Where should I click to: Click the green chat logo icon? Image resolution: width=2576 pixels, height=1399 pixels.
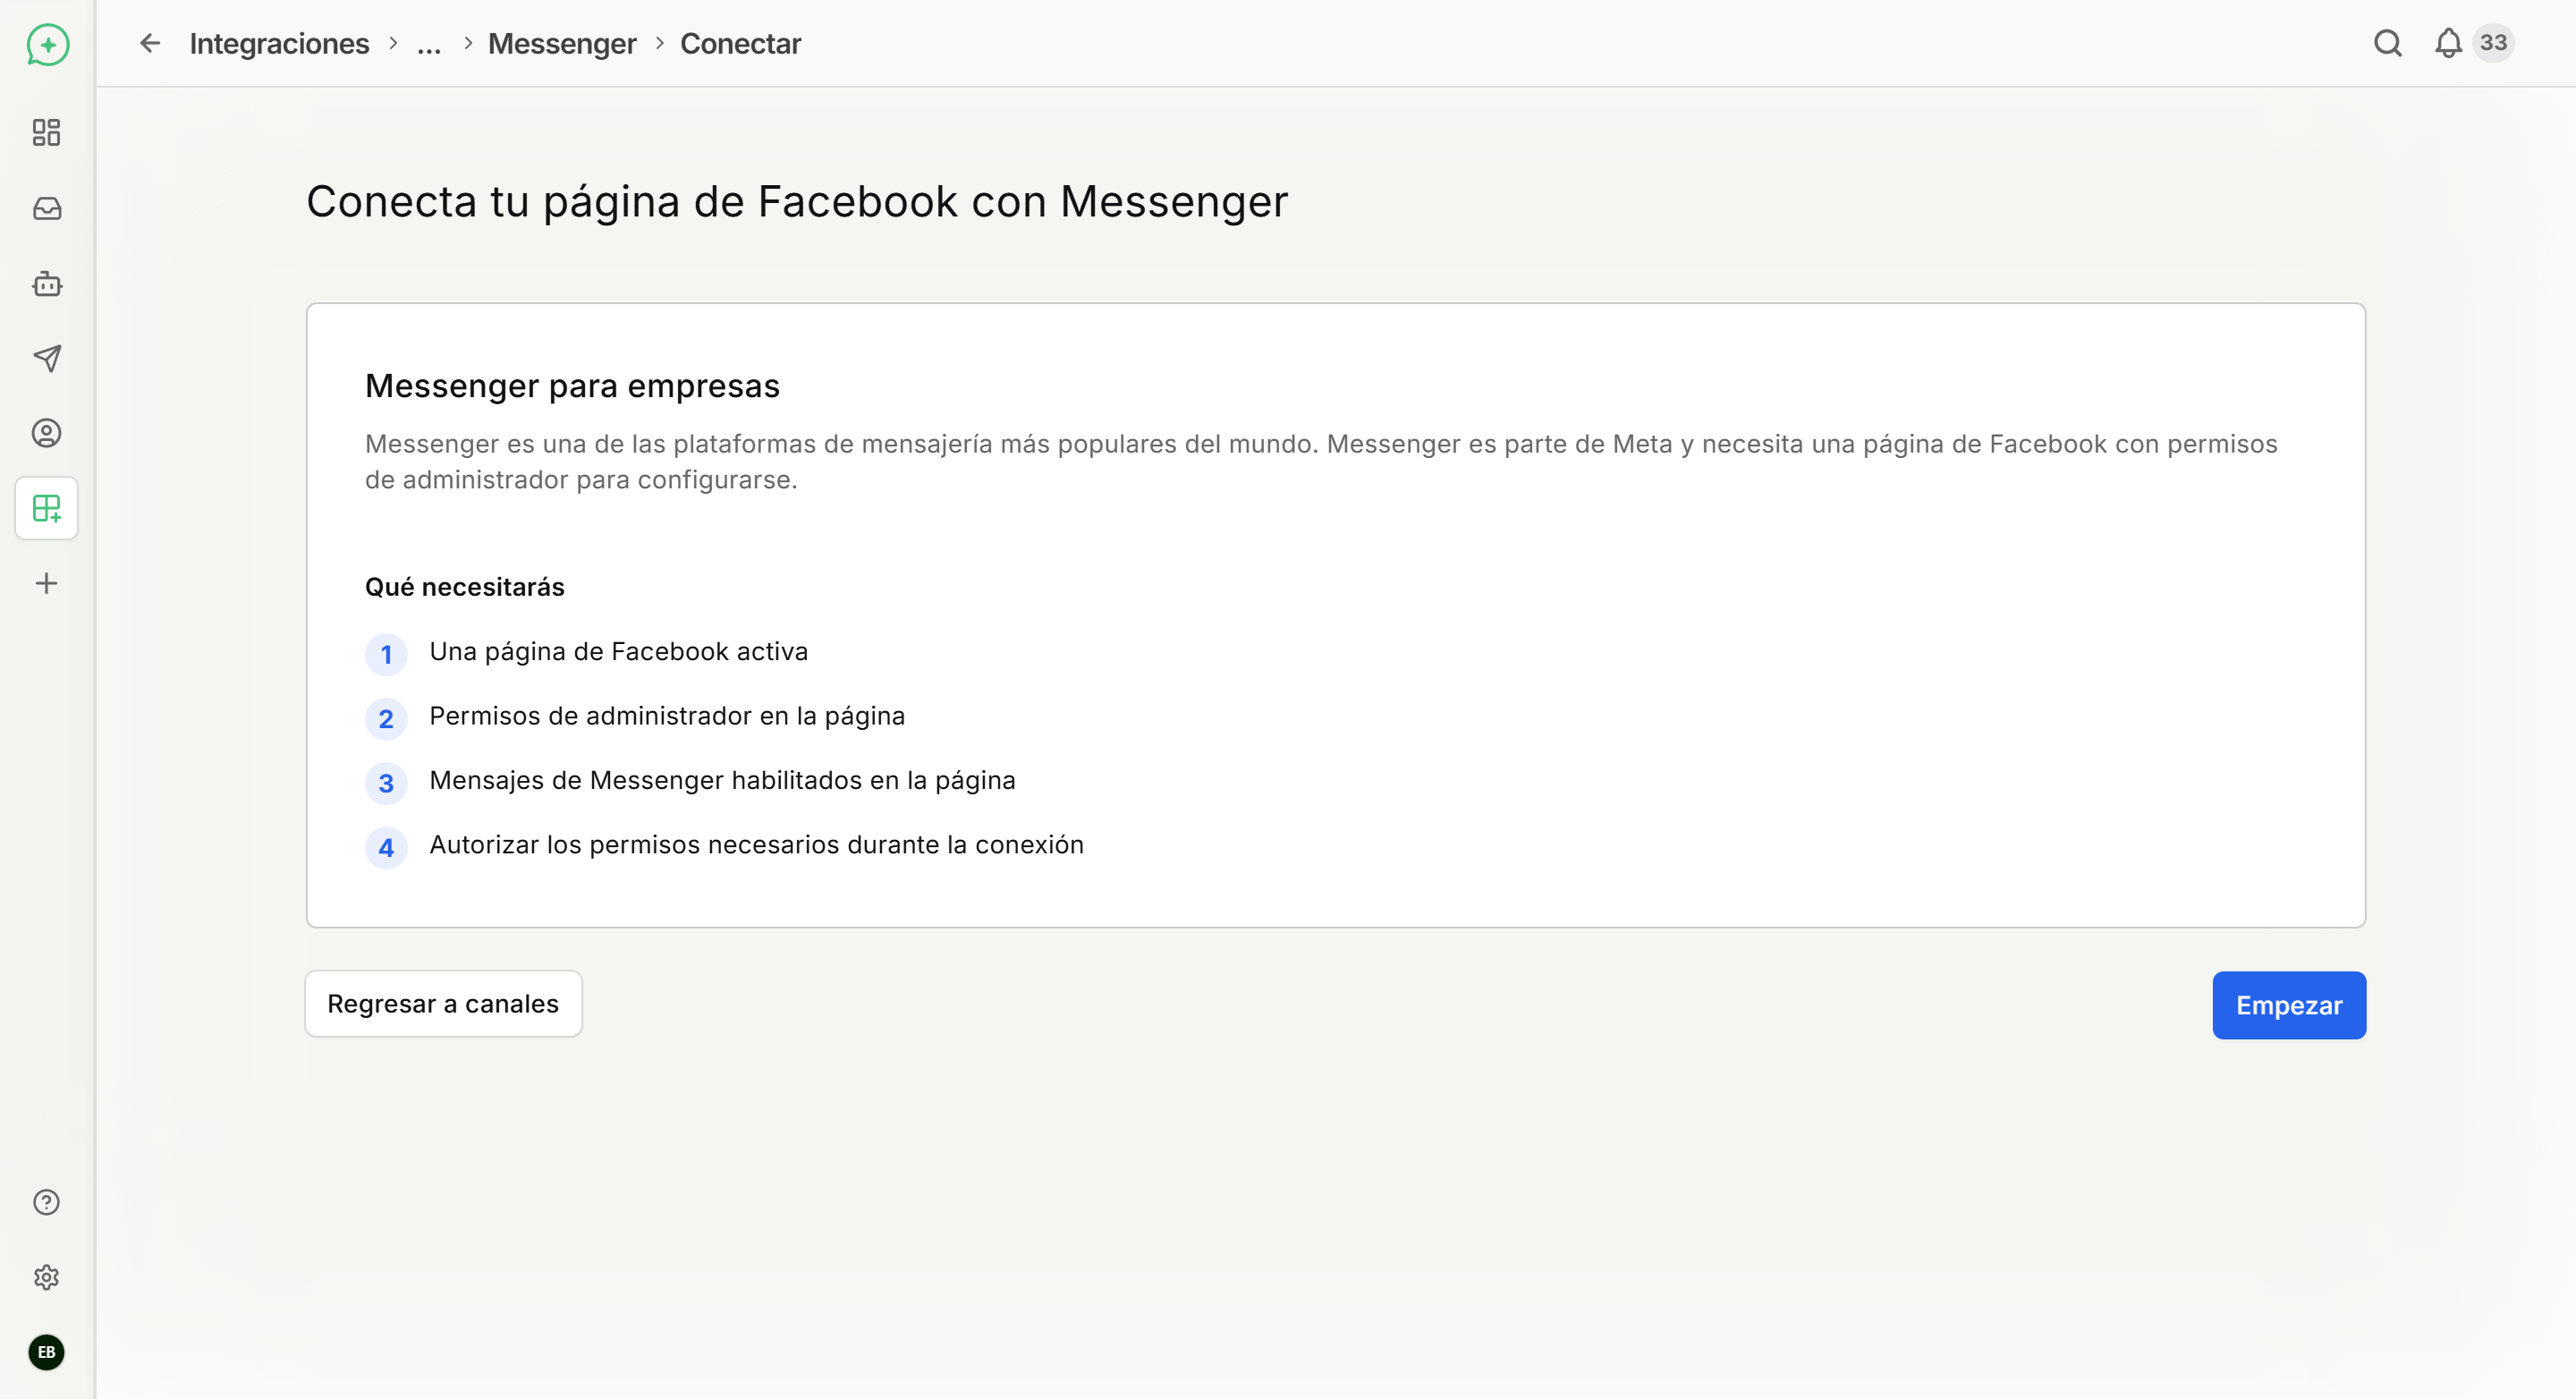47,45
